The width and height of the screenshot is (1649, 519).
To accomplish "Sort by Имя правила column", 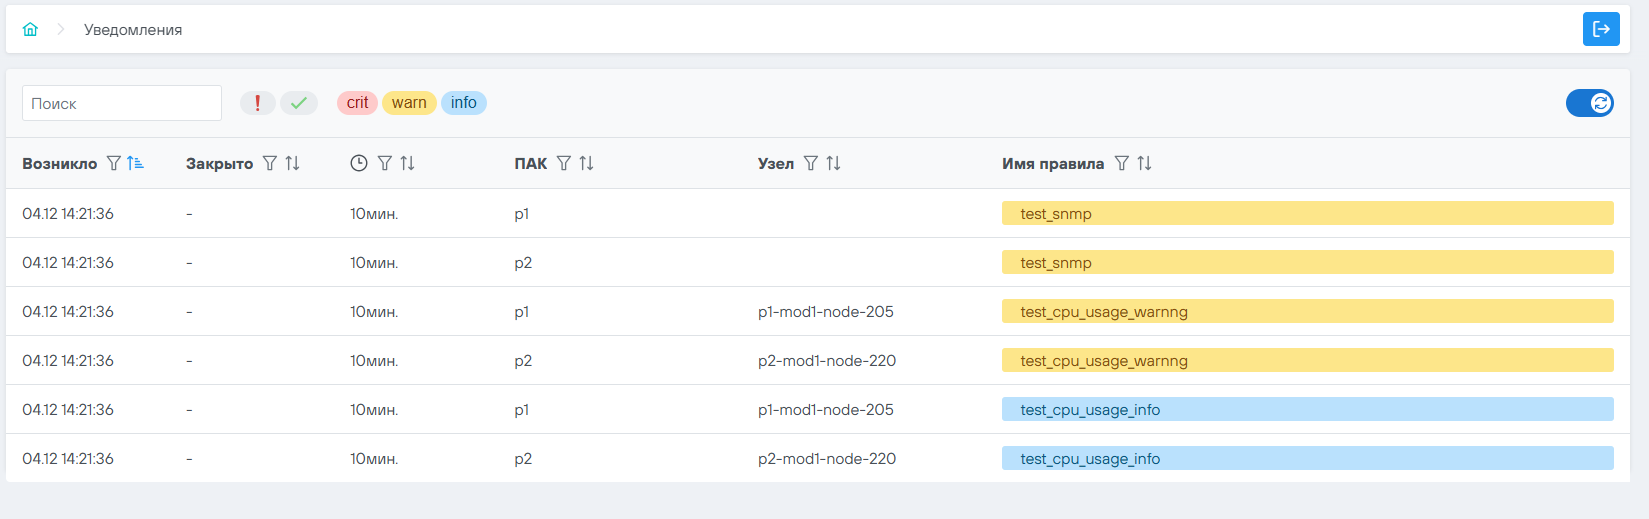I will point(1144,163).
